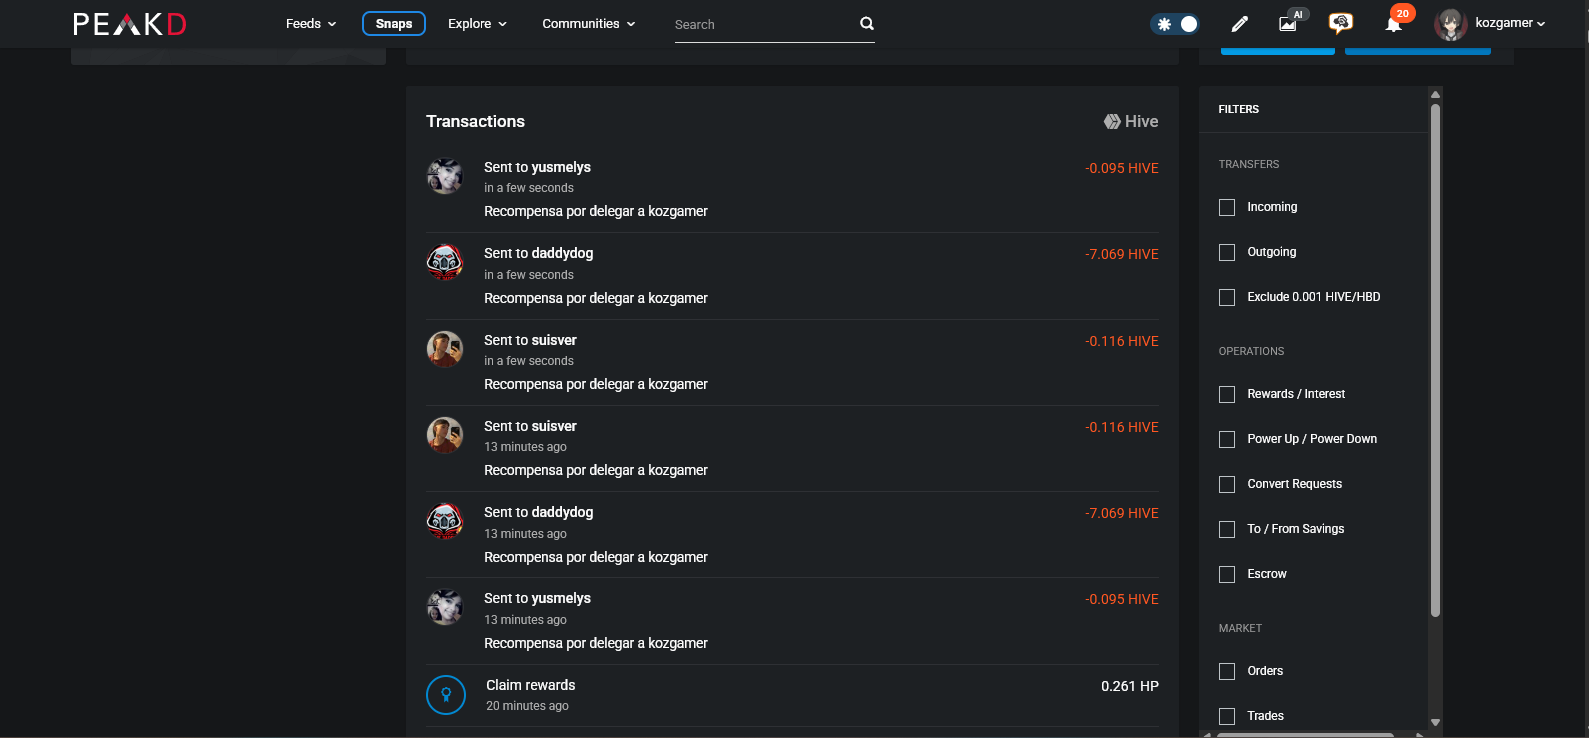1589x738 pixels.
Task: Check the To / From Savings filter
Action: [x=1227, y=529]
